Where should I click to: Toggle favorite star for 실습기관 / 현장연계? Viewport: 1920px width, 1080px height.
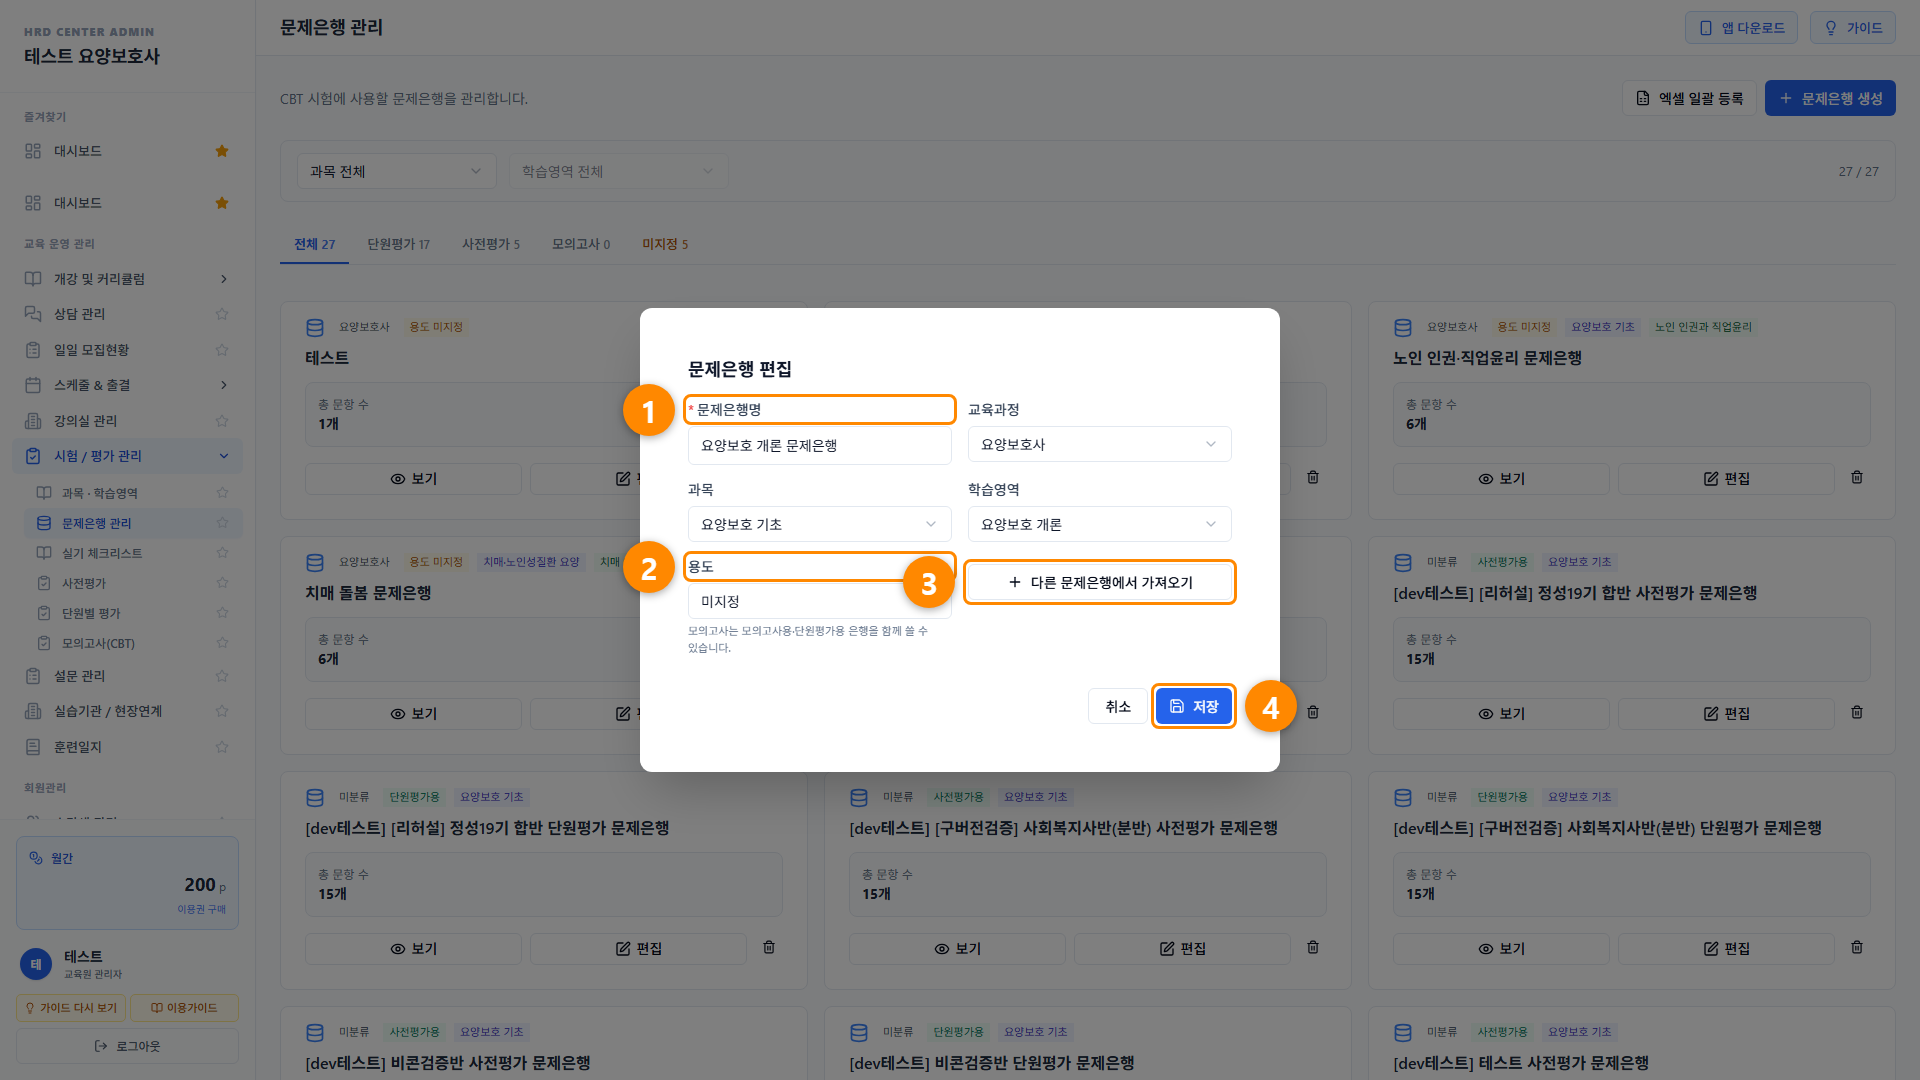[x=222, y=711]
